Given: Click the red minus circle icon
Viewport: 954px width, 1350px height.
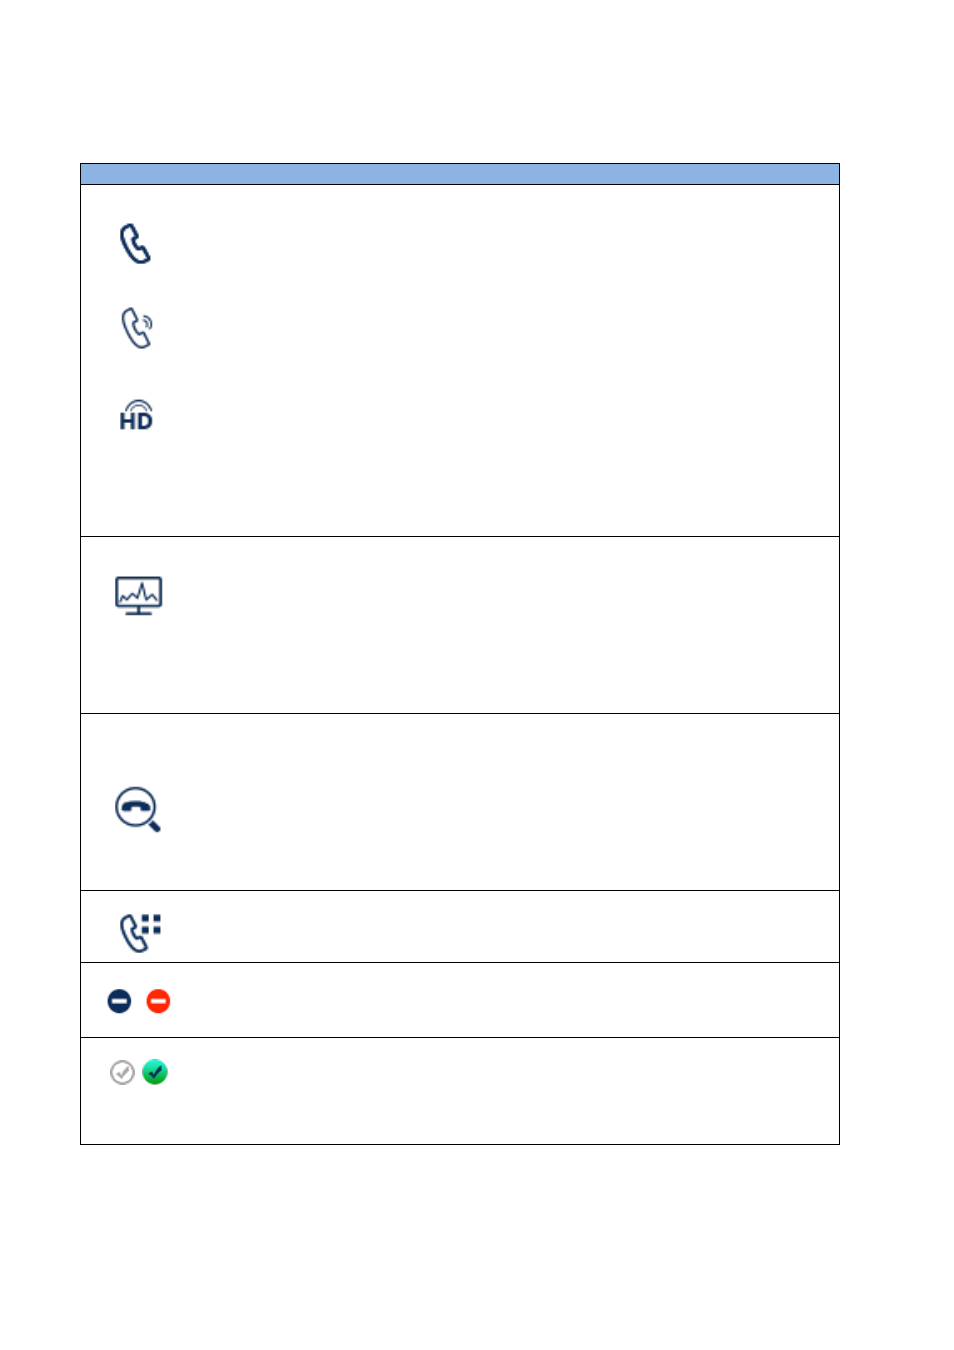Looking at the screenshot, I should point(158,1001).
